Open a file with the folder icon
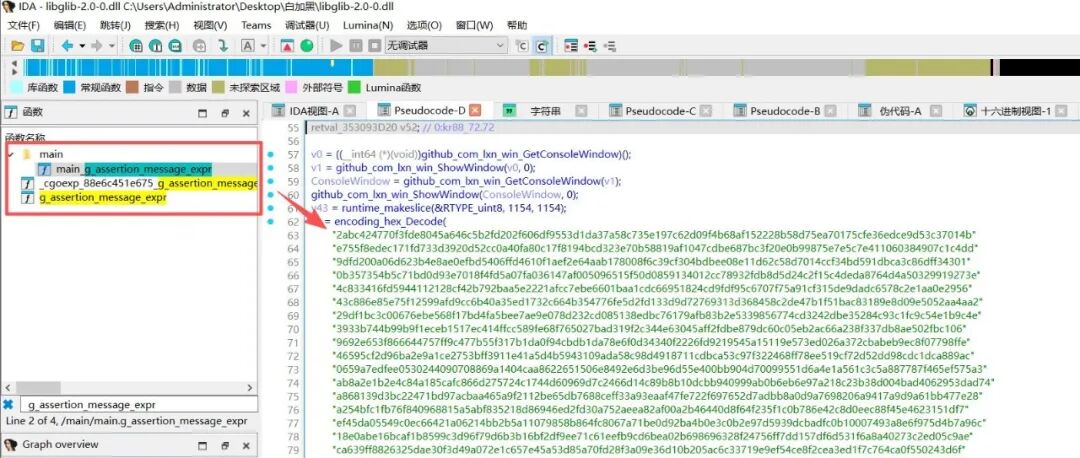The image size is (1080, 458). point(17,46)
